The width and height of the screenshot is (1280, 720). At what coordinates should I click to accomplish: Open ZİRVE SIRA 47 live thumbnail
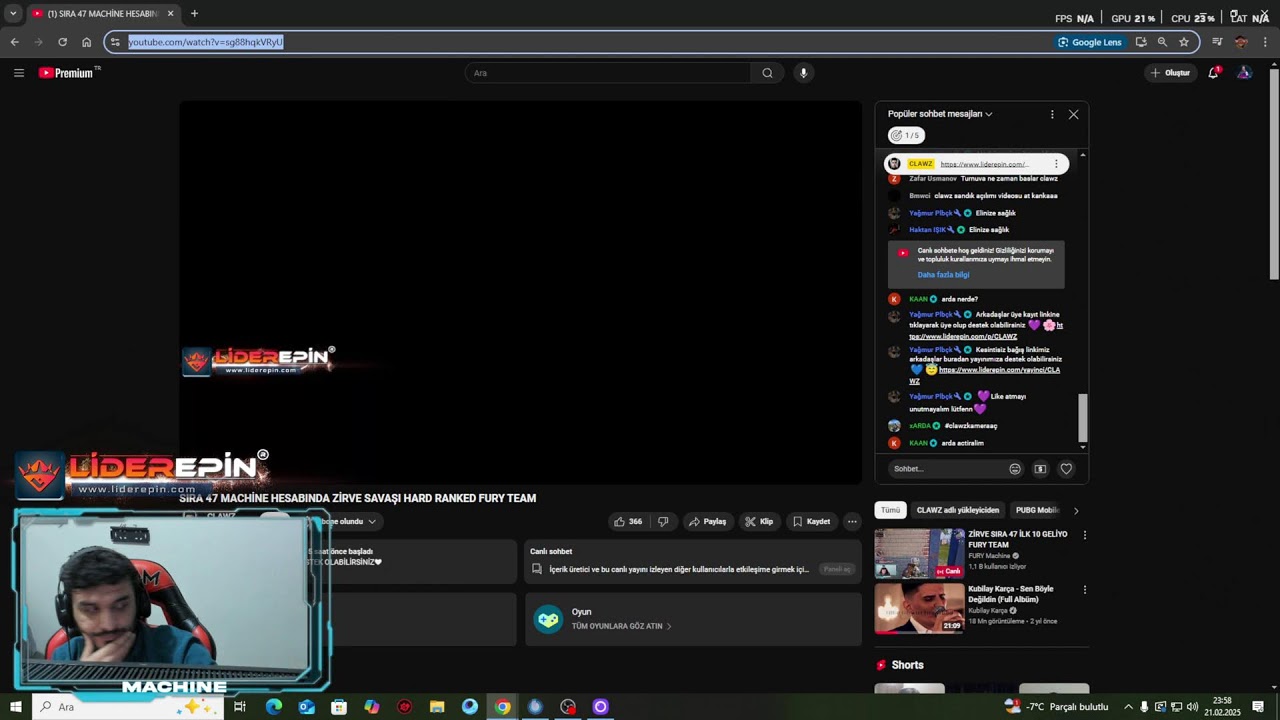(919, 554)
